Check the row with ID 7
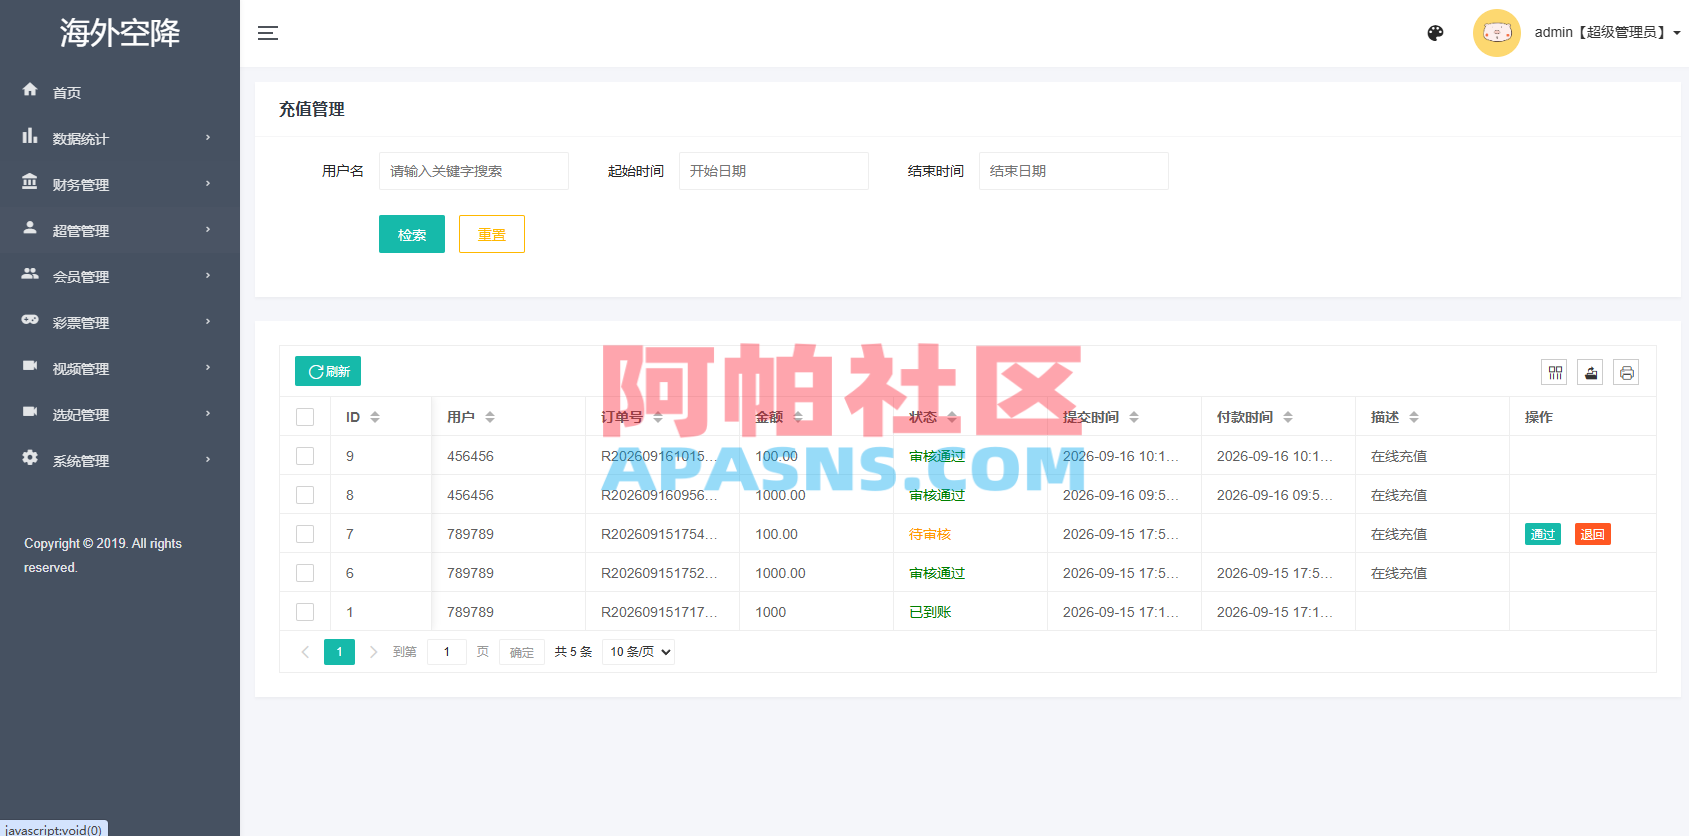Viewport: 1689px width, 836px height. click(305, 534)
